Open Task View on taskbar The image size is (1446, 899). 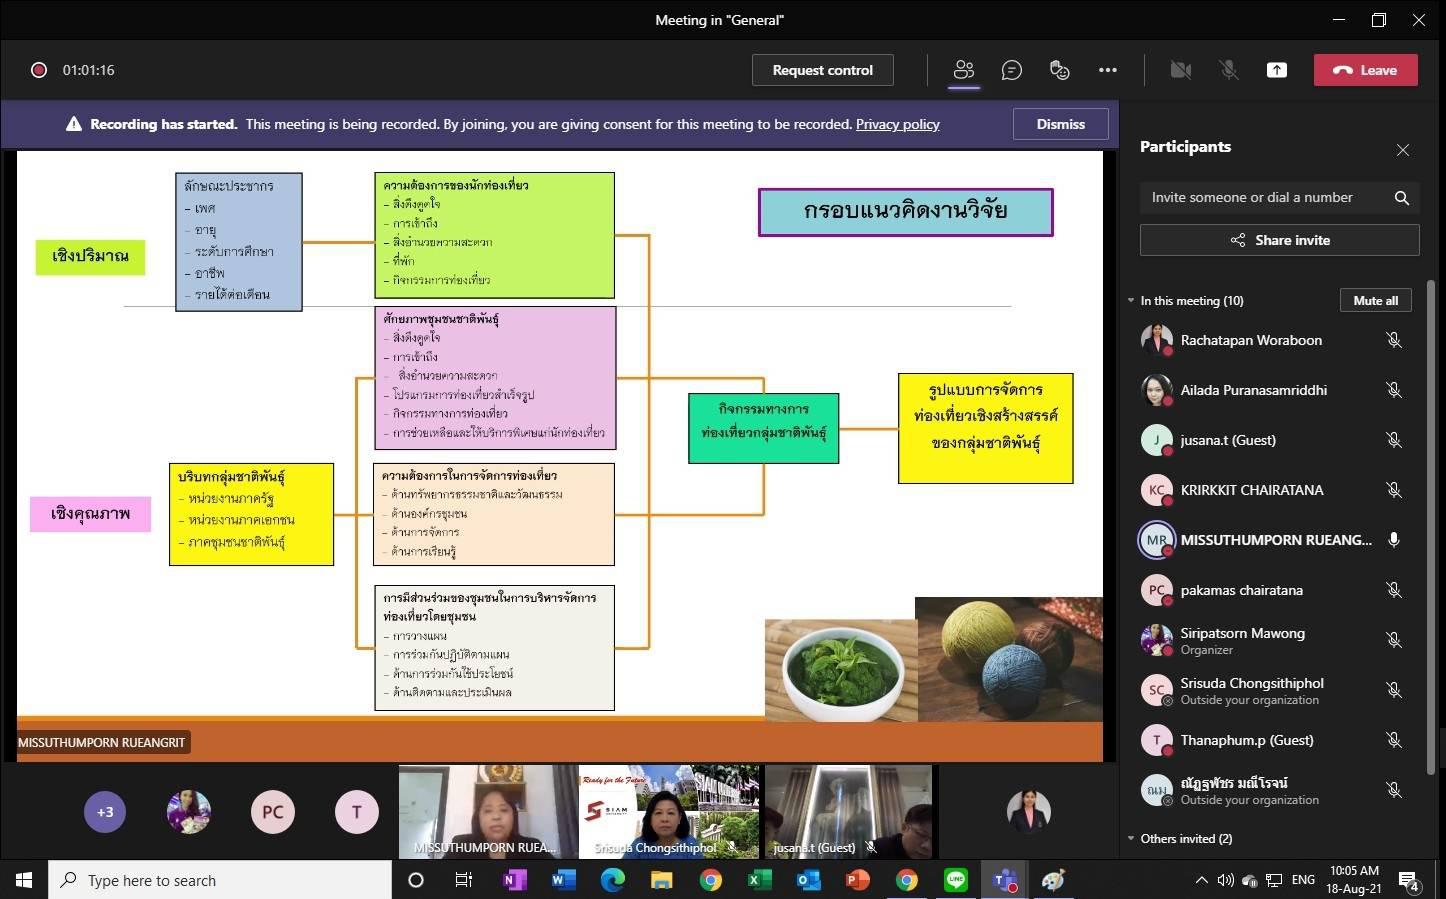pos(464,880)
